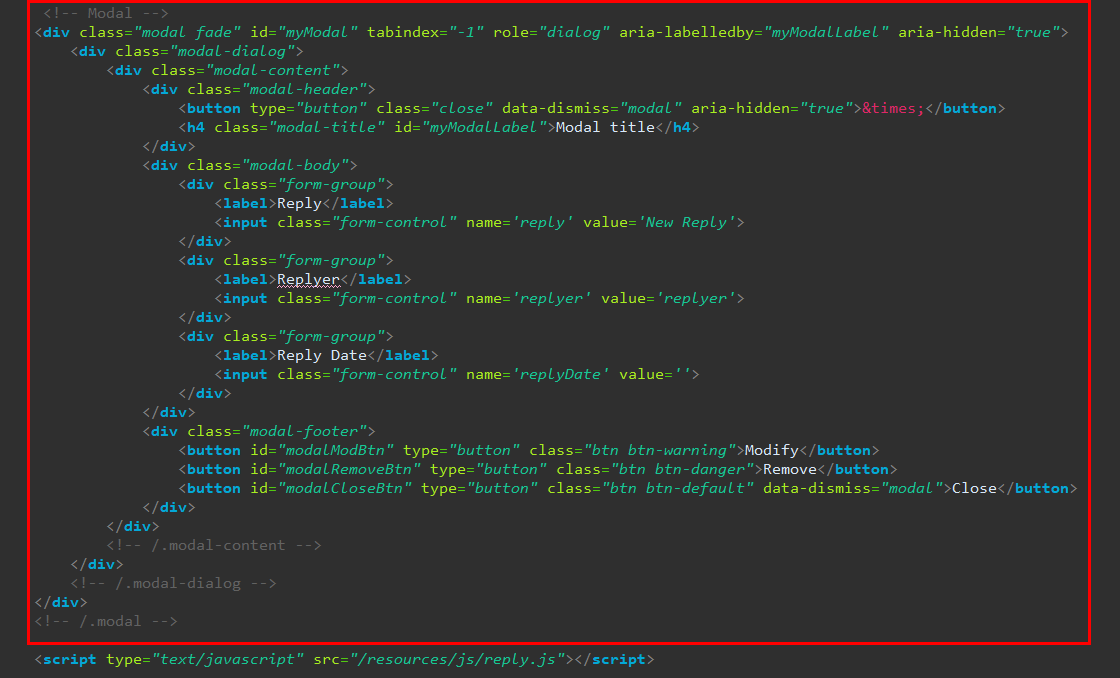Click the role="dialog" attribute text
Viewport: 1120px width, 678px height.
(551, 32)
